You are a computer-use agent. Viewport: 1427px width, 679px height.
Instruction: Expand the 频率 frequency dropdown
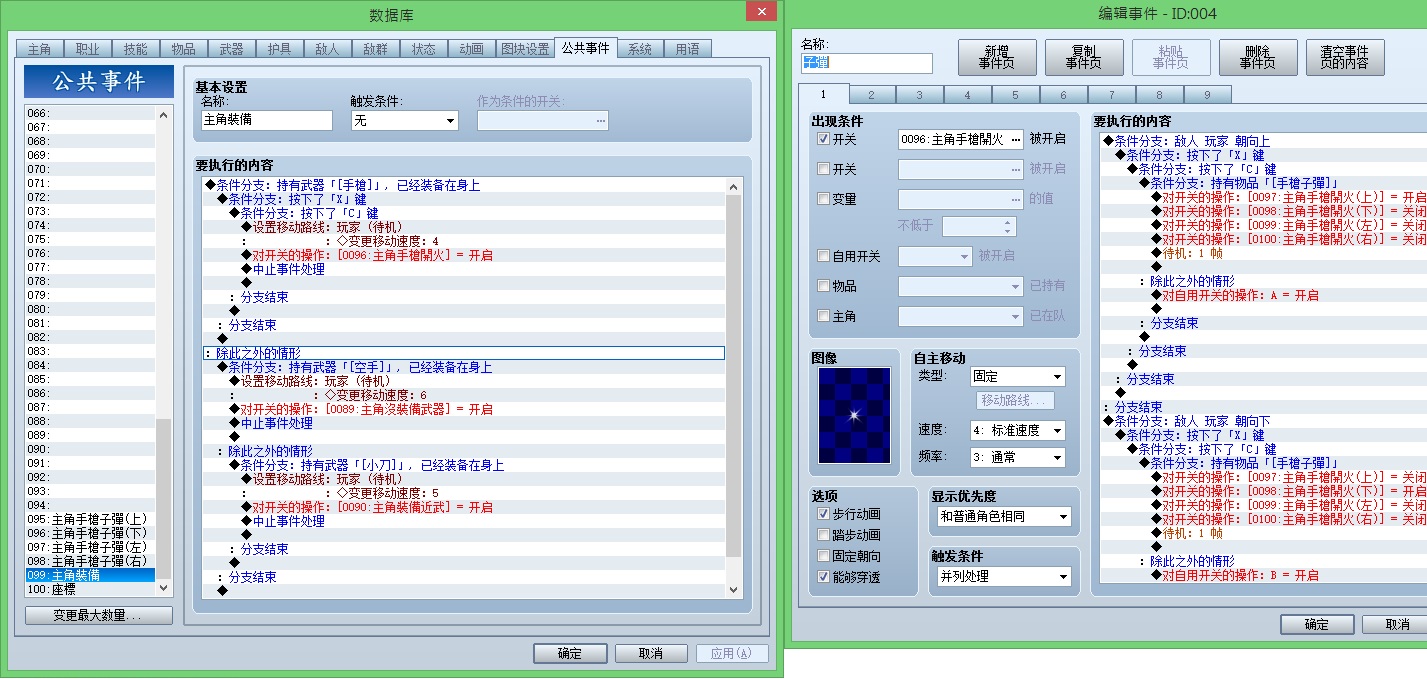click(1018, 457)
